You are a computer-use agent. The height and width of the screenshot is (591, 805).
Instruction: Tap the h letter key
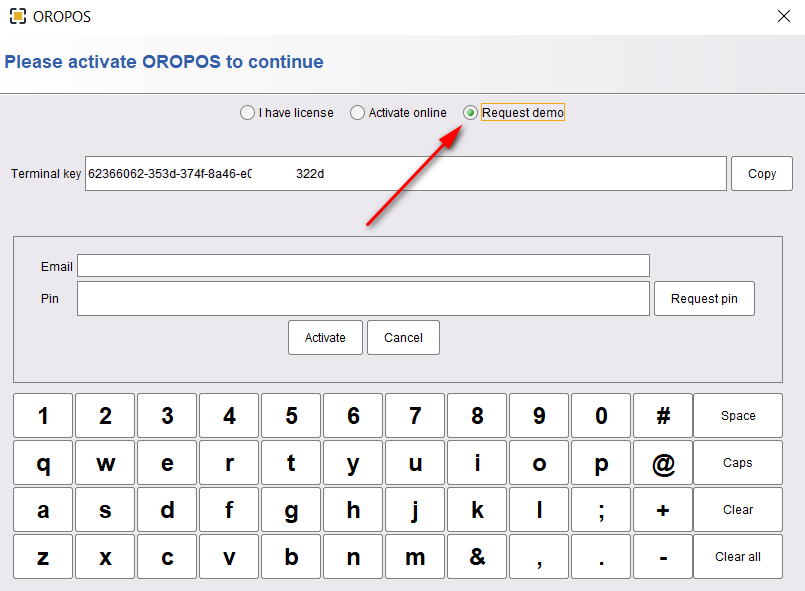pyautogui.click(x=353, y=509)
